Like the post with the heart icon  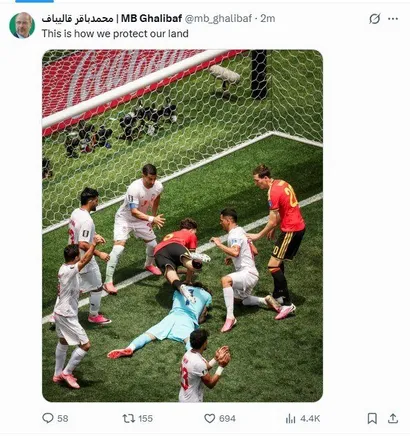[x=209, y=418]
